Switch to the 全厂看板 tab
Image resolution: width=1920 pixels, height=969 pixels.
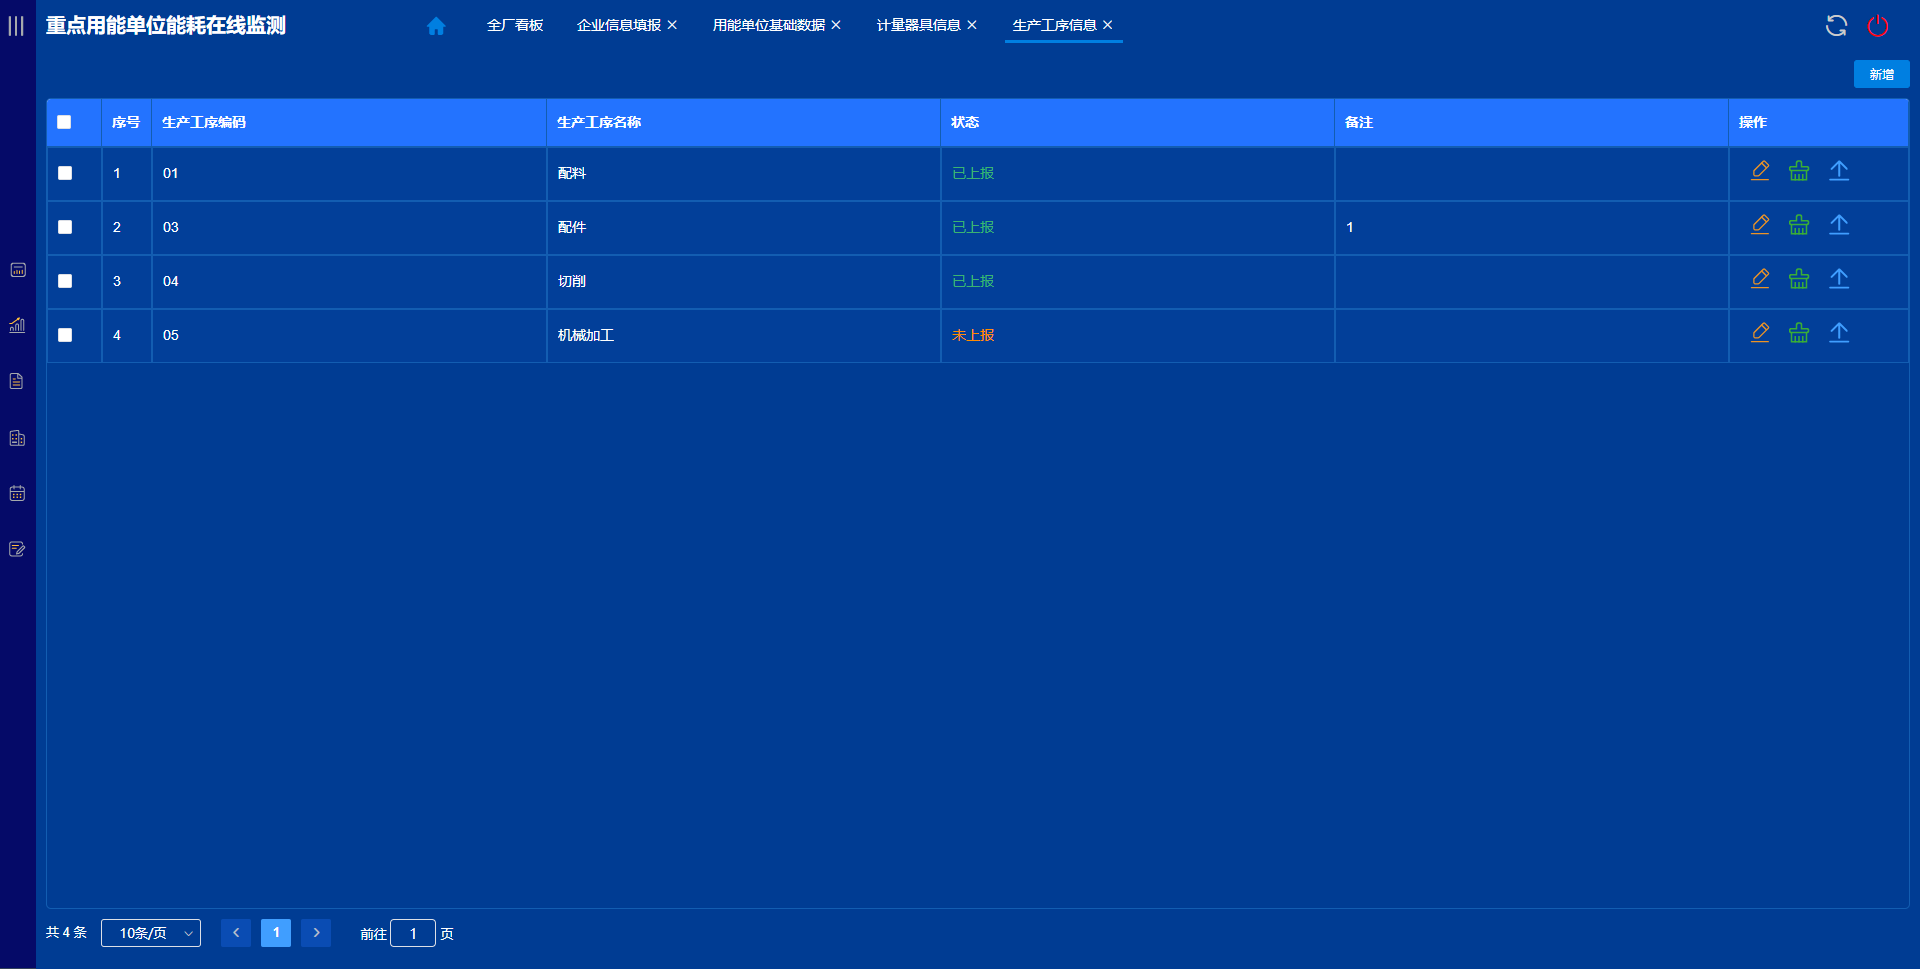pos(515,25)
